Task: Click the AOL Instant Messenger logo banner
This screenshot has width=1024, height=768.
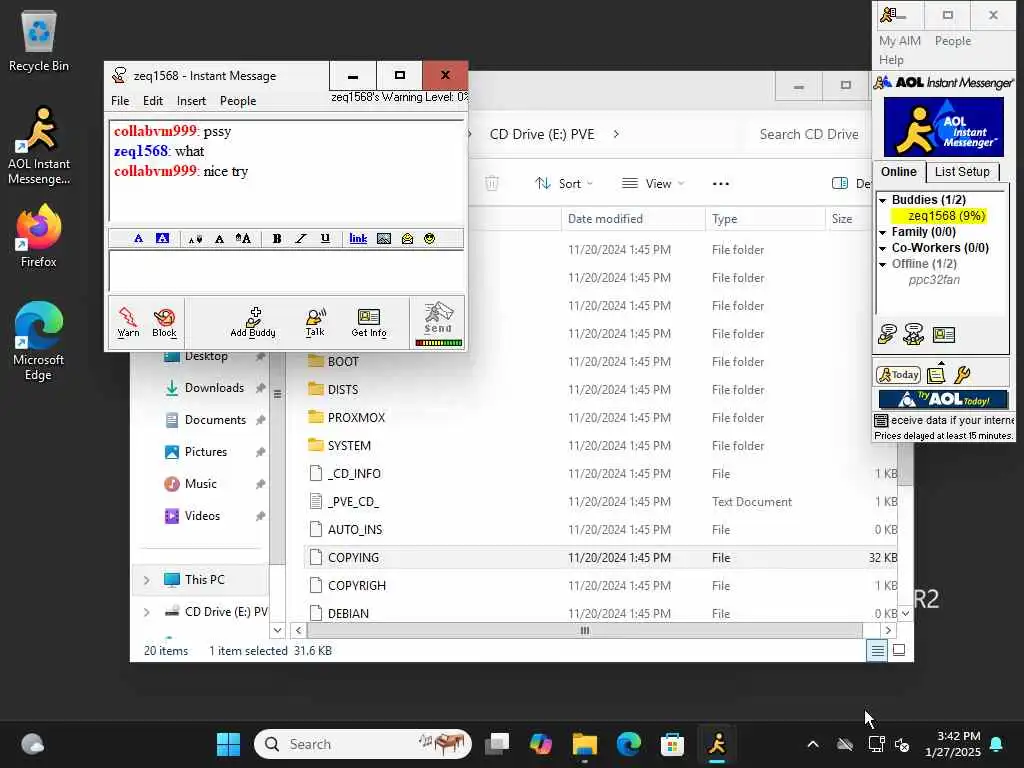Action: [x=944, y=127]
